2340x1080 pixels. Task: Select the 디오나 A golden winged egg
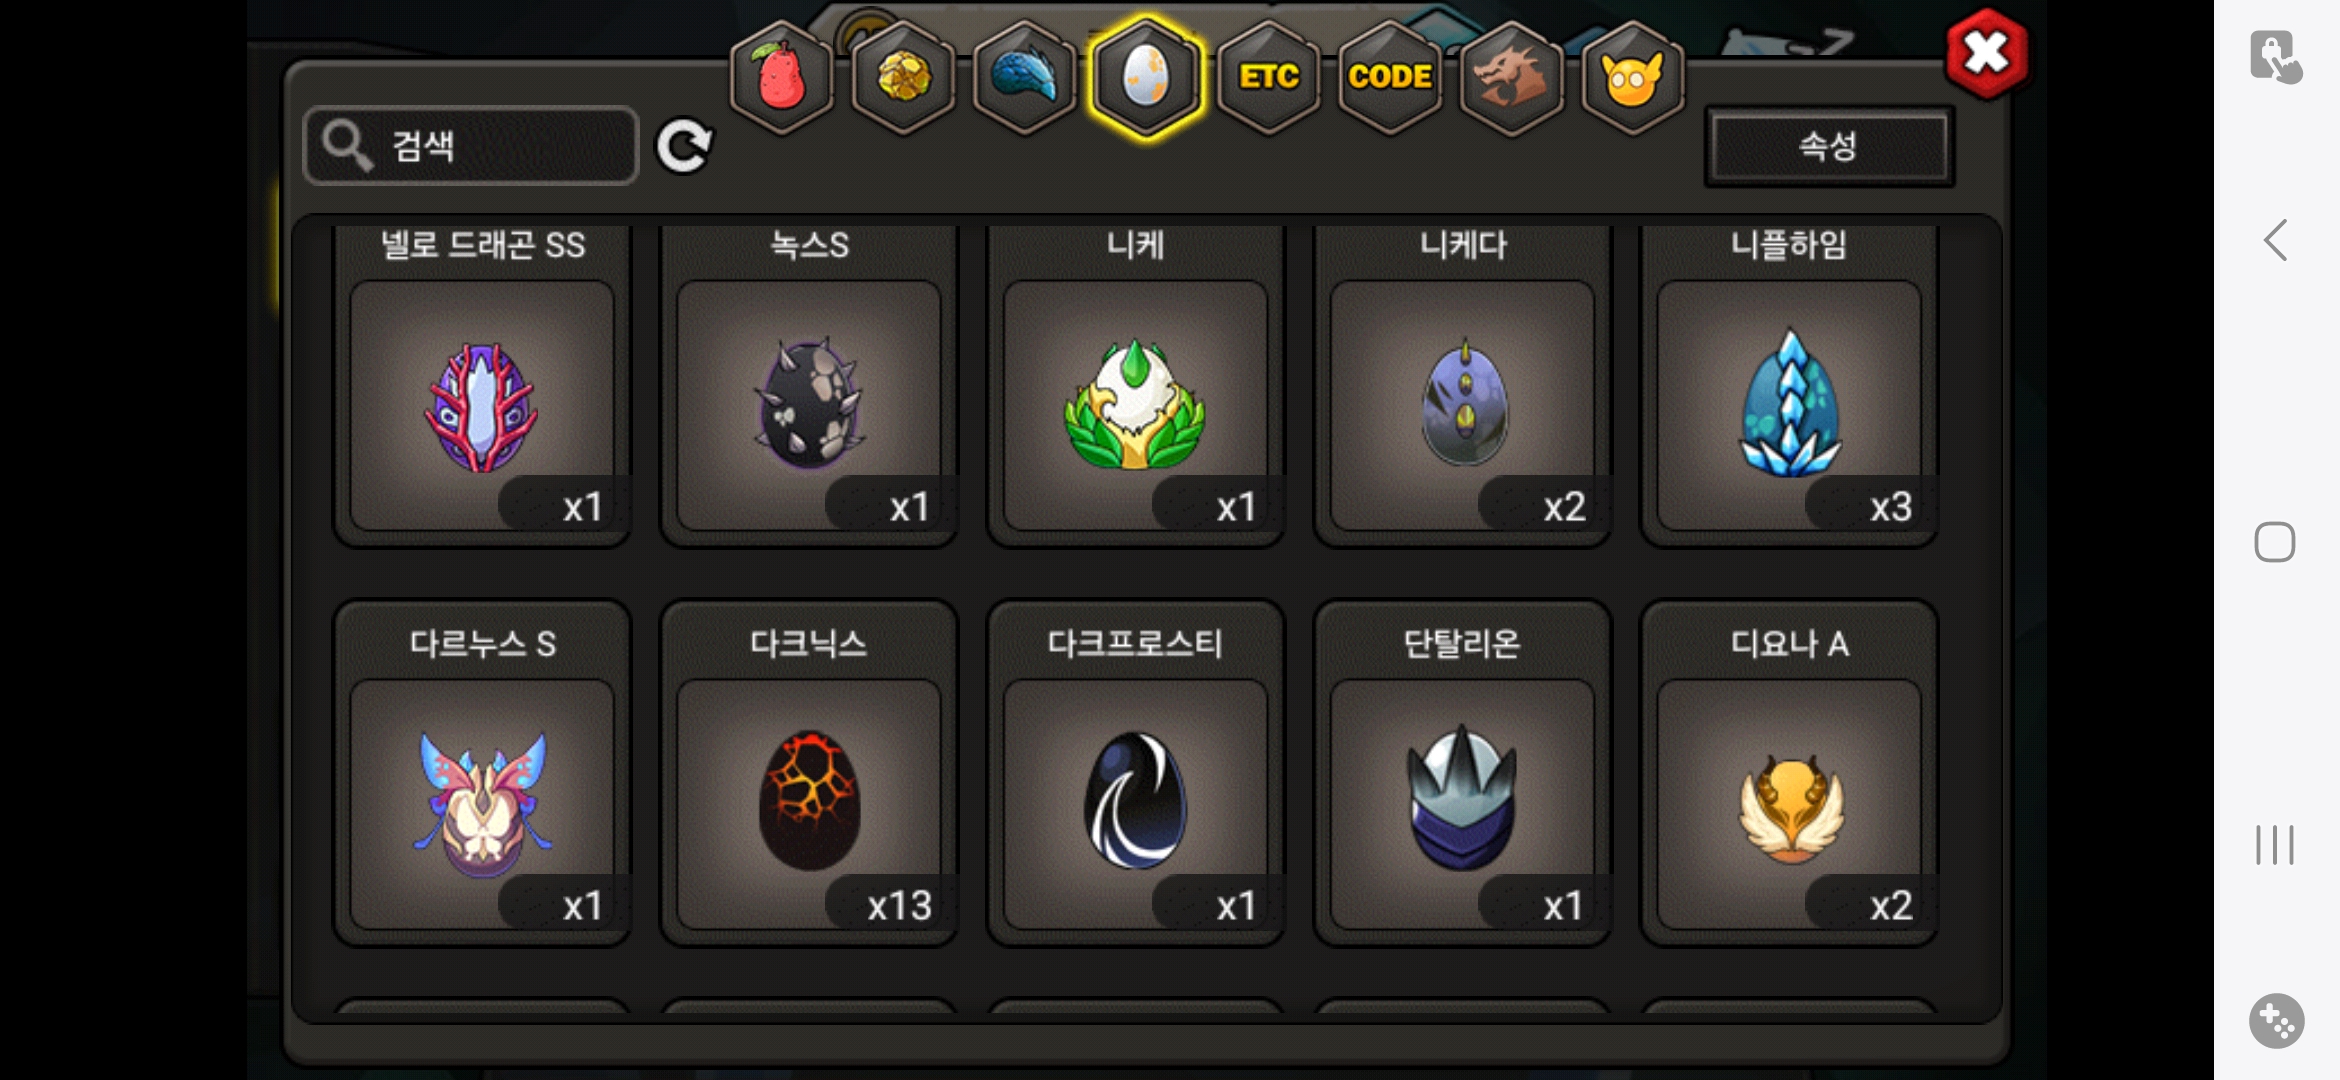1790,773
